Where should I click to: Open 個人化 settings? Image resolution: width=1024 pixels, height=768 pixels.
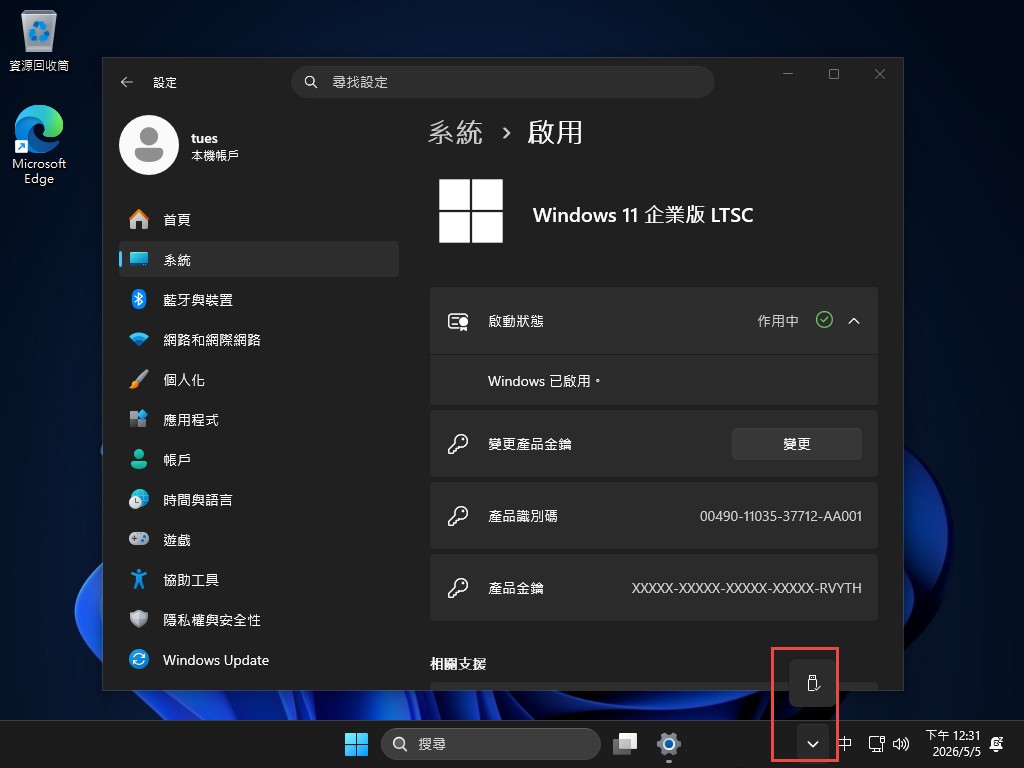259,380
